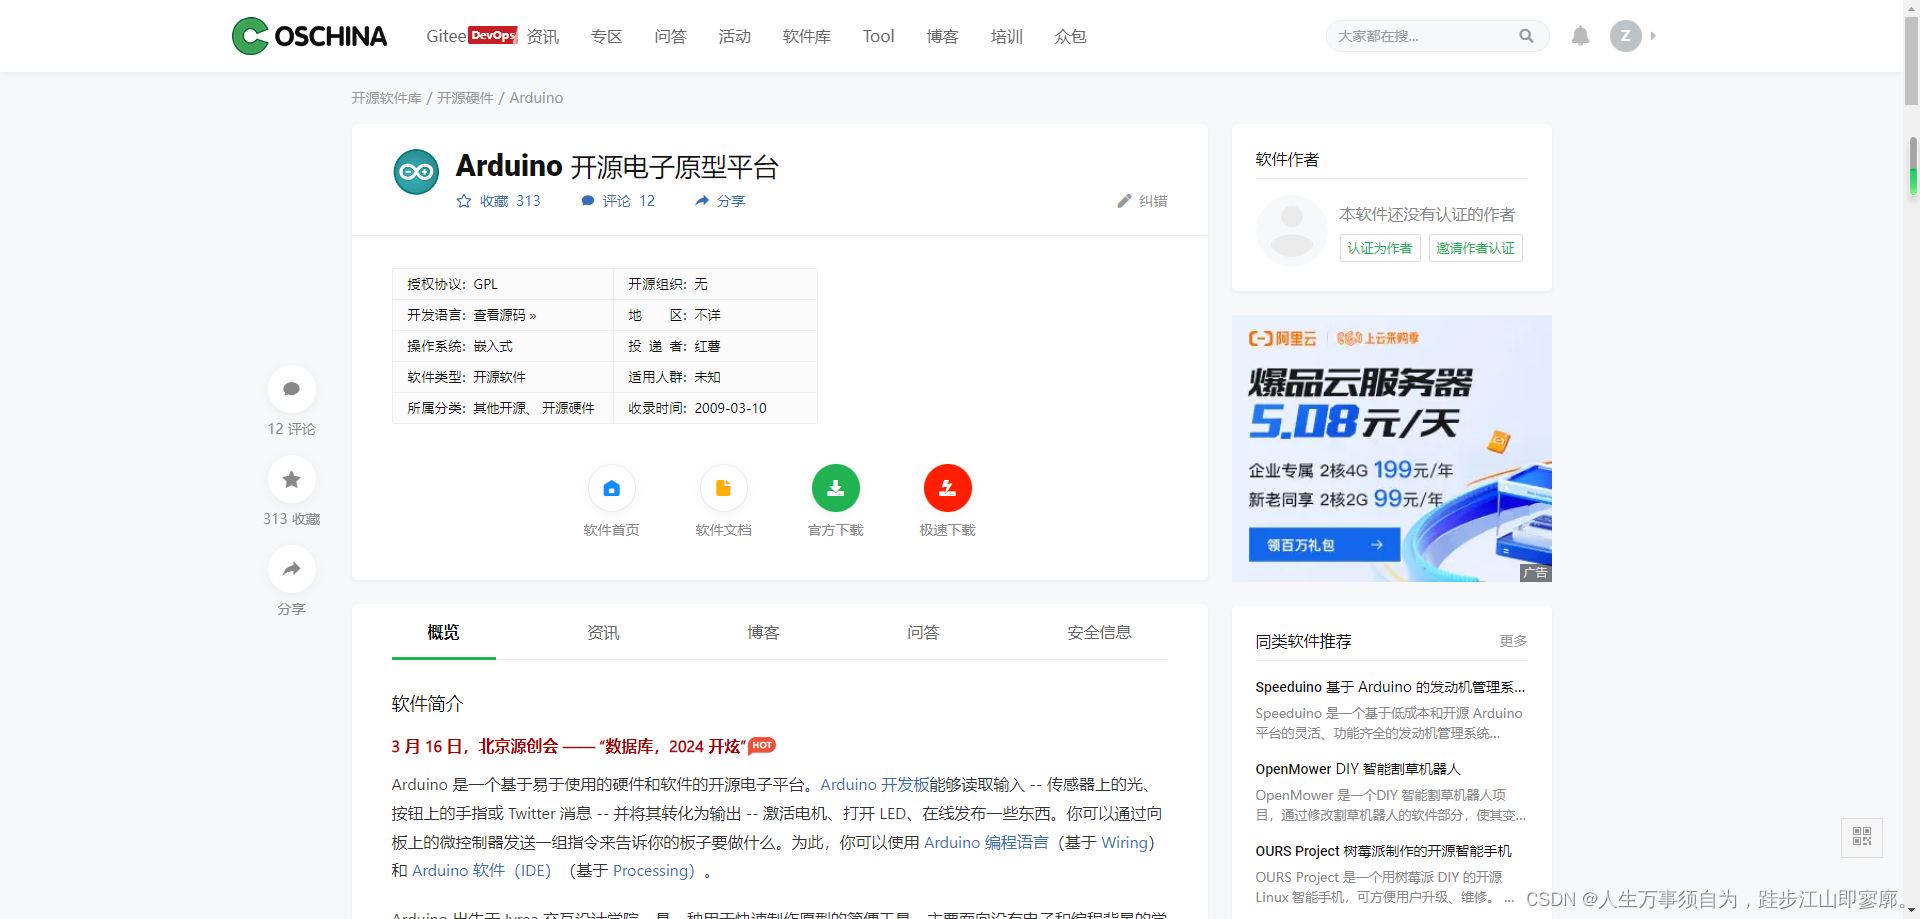Image resolution: width=1920 pixels, height=919 pixels.
Task: Open the Tool nav item
Action: (879, 36)
